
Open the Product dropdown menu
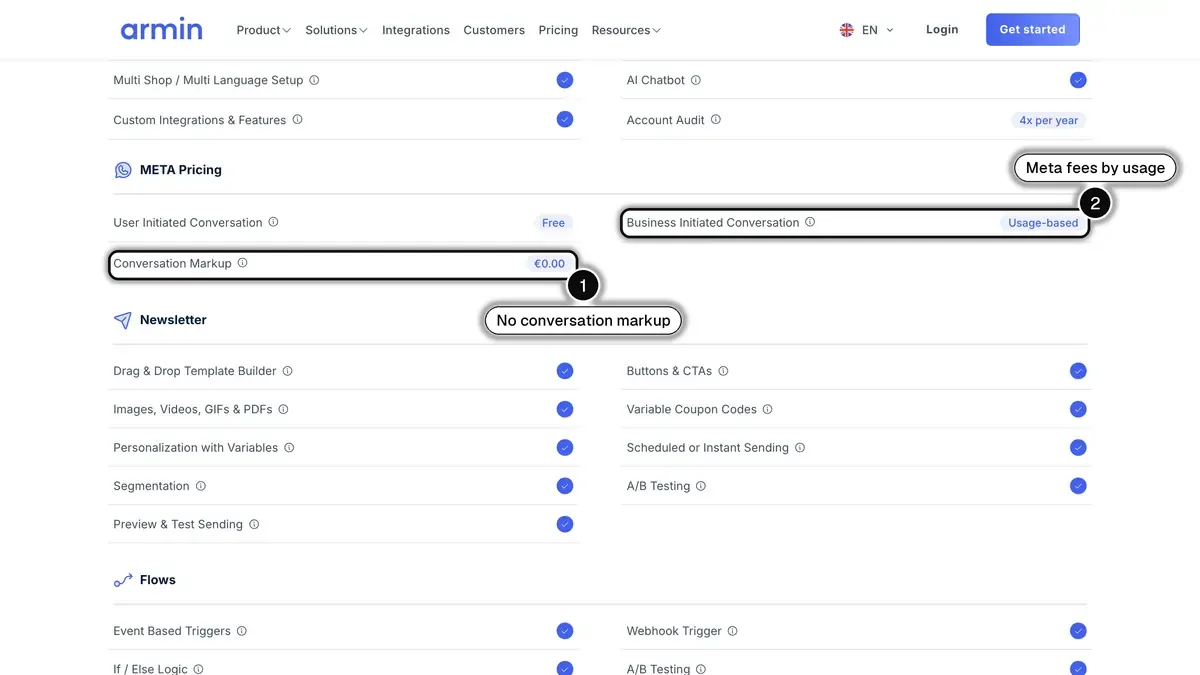point(263,30)
